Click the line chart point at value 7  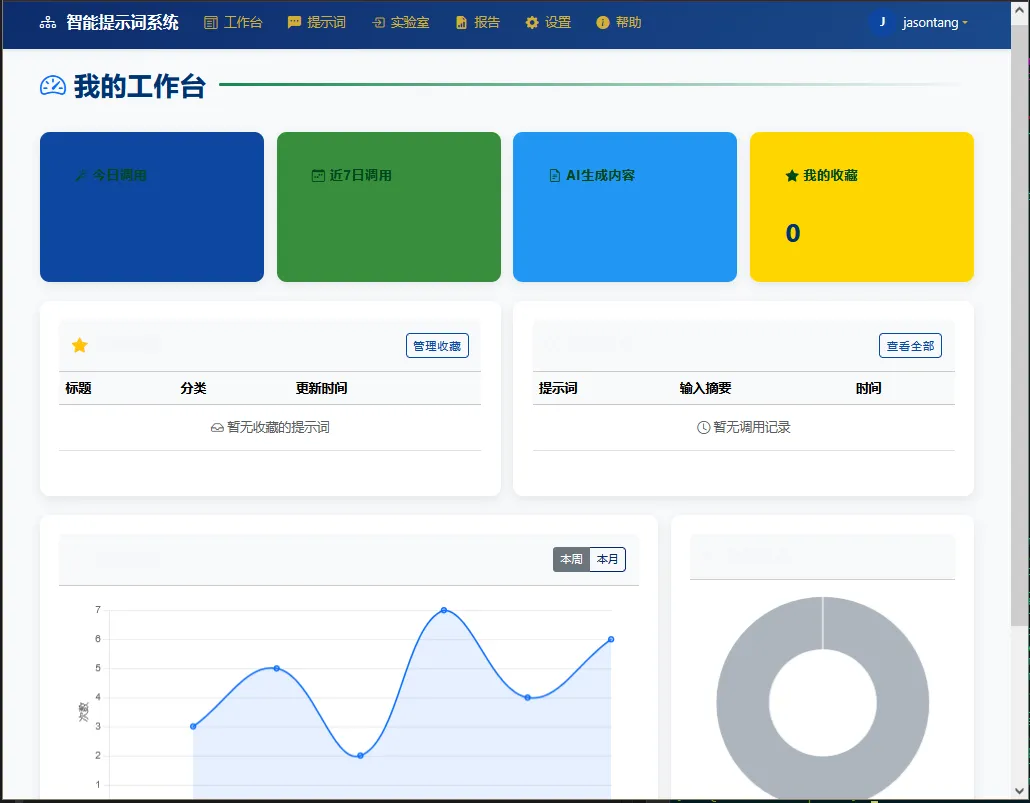pos(444,610)
